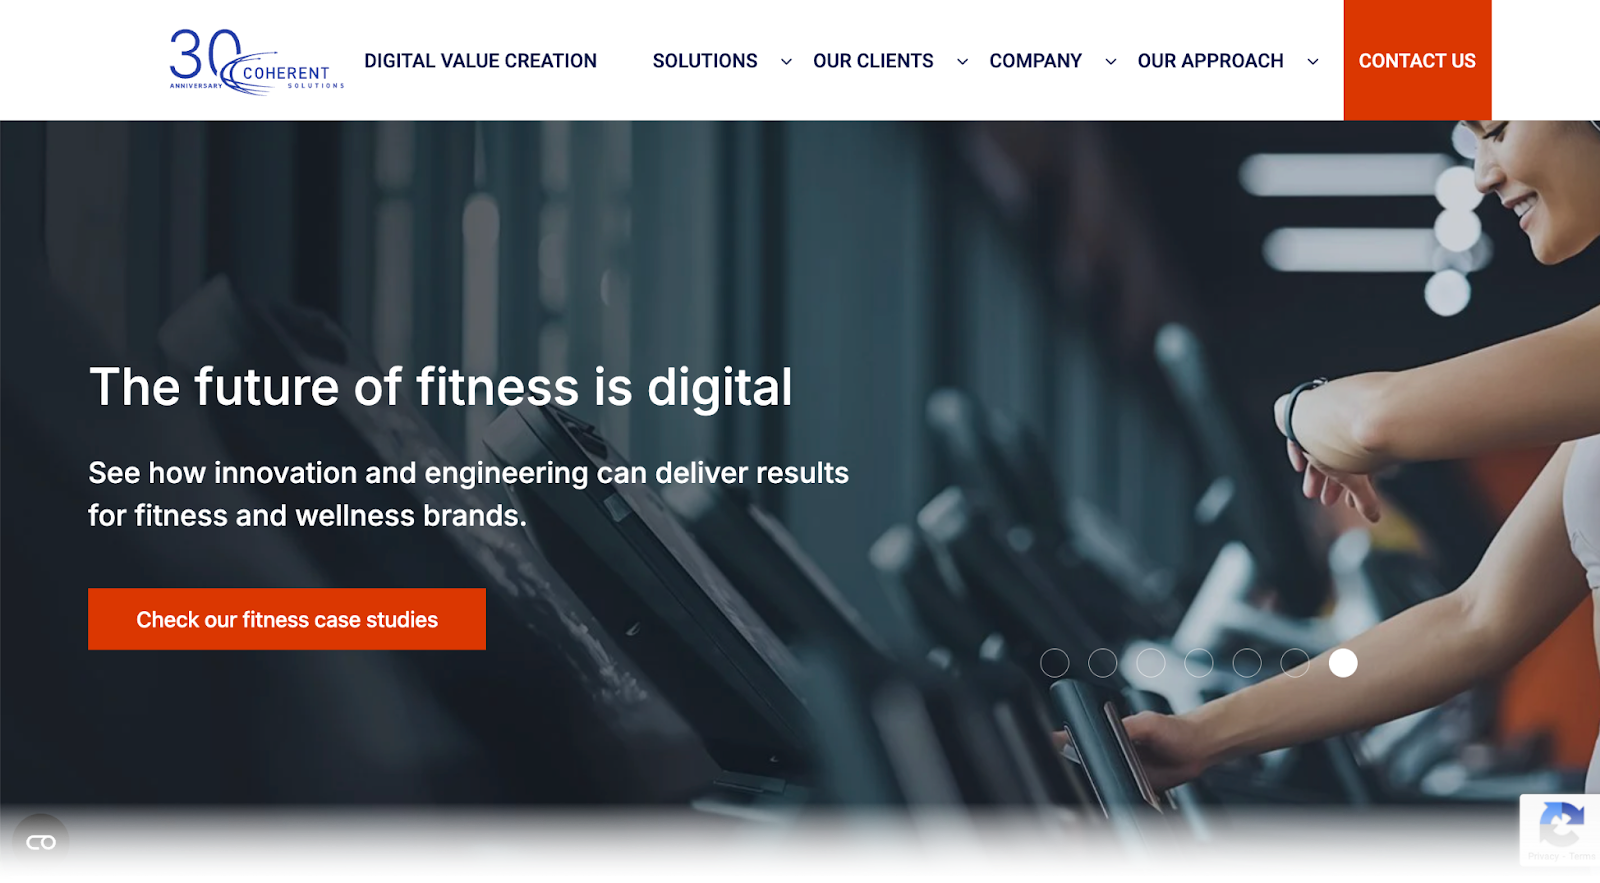Click the hero headline about fitness being digital
The image size is (1600, 883).
click(441, 388)
